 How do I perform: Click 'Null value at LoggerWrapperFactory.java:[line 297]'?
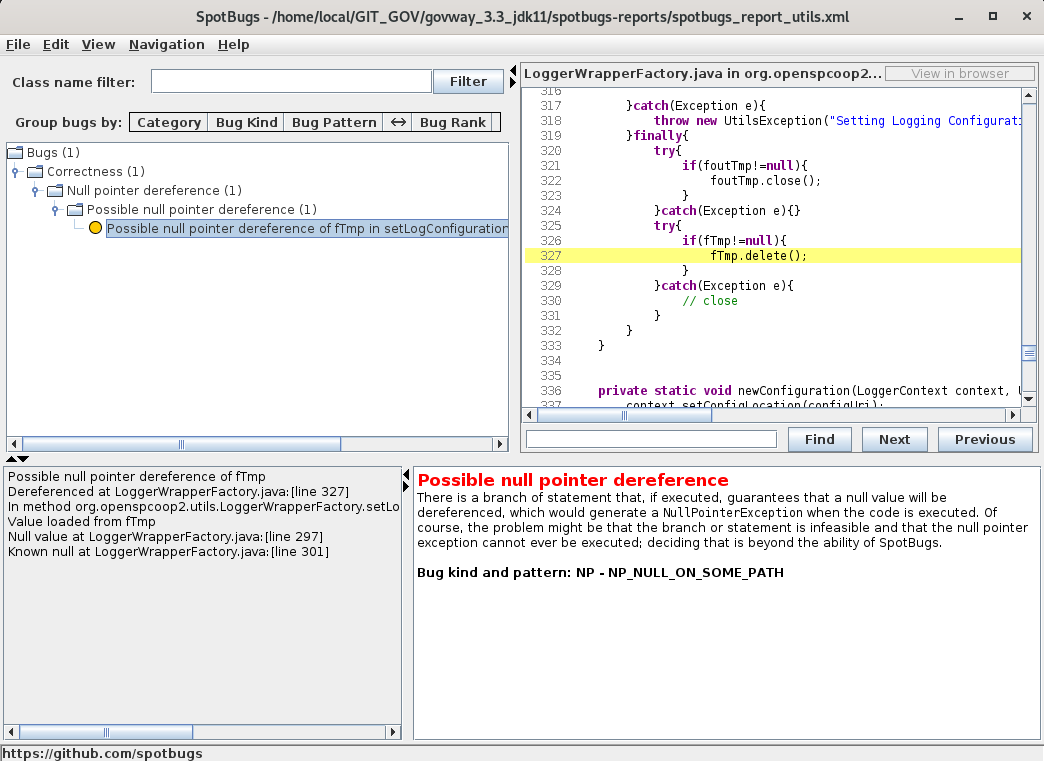165,537
